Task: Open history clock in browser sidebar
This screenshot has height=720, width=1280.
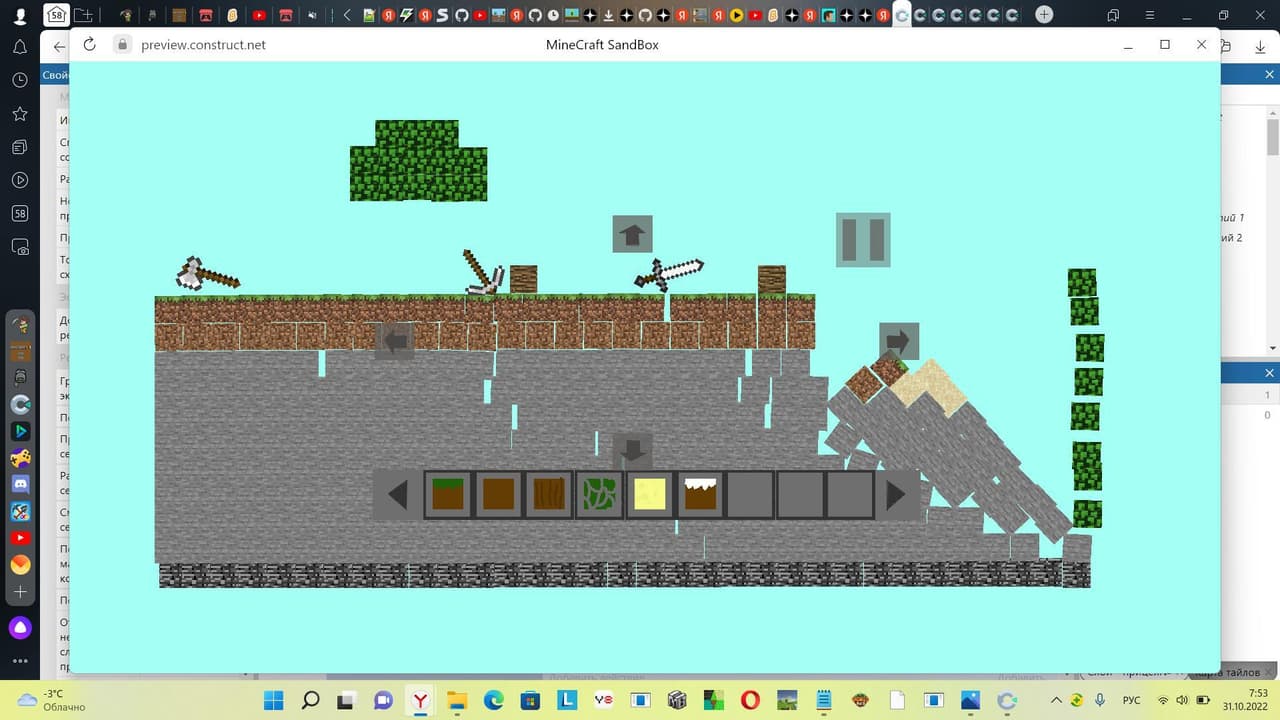Action: point(19,80)
